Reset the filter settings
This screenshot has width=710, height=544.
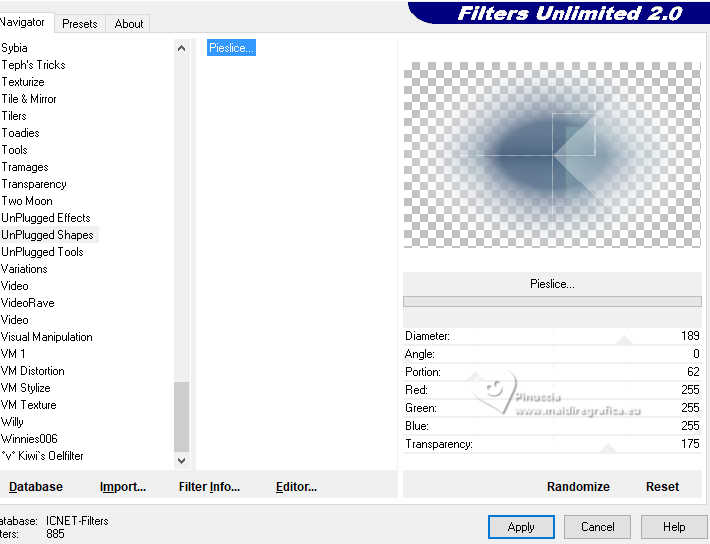(x=662, y=486)
